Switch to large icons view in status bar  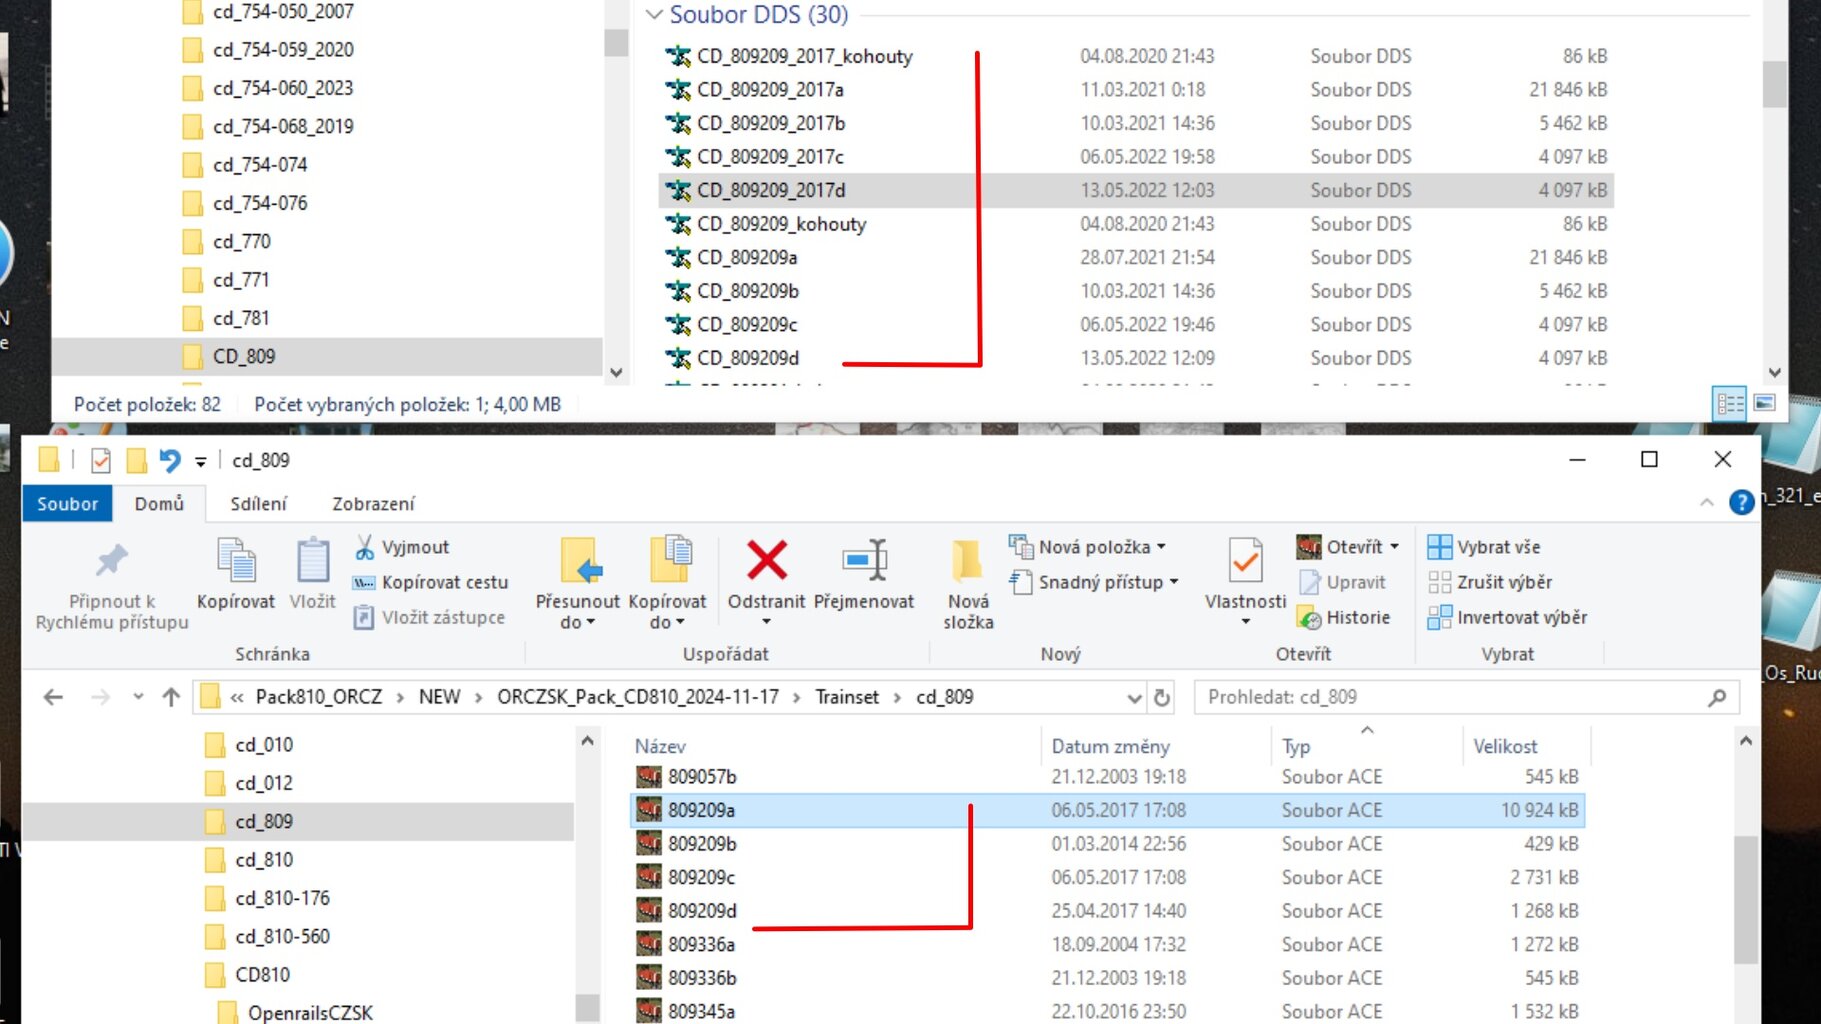pyautogui.click(x=1765, y=403)
